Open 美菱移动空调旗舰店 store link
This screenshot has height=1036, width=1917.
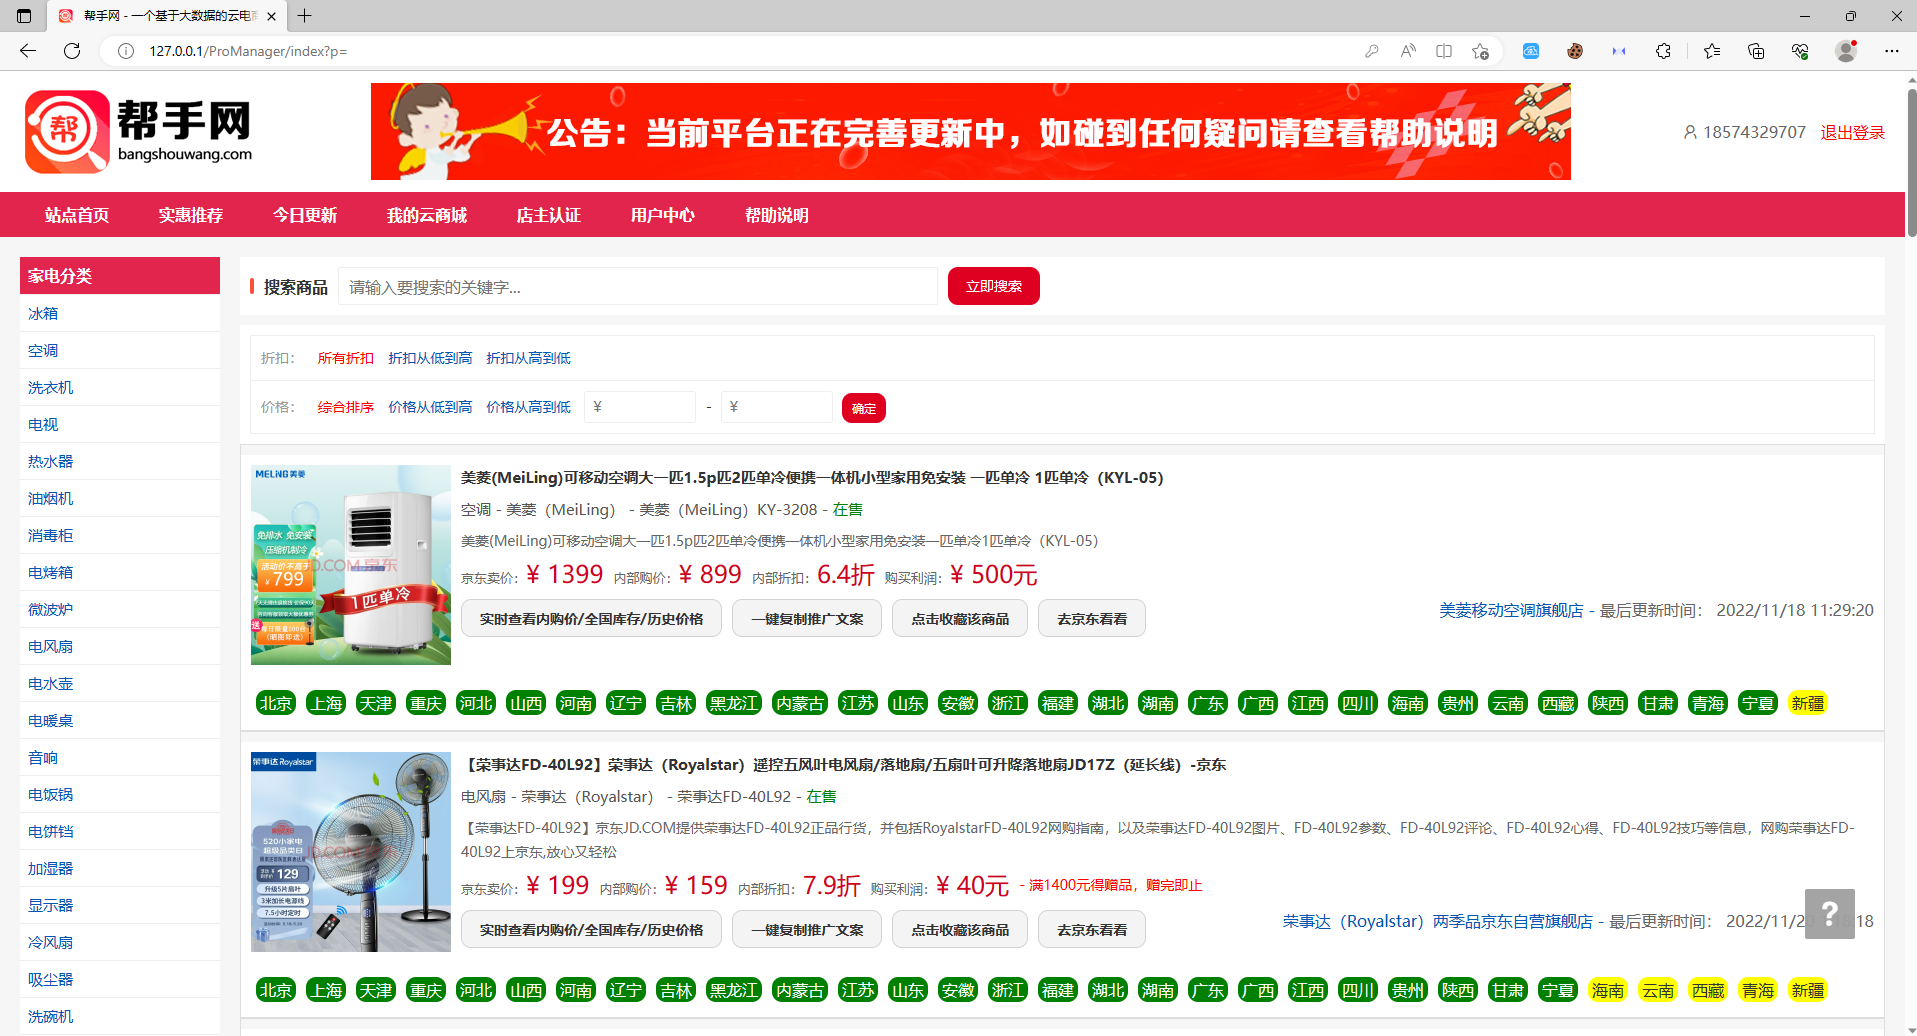[x=1511, y=610]
